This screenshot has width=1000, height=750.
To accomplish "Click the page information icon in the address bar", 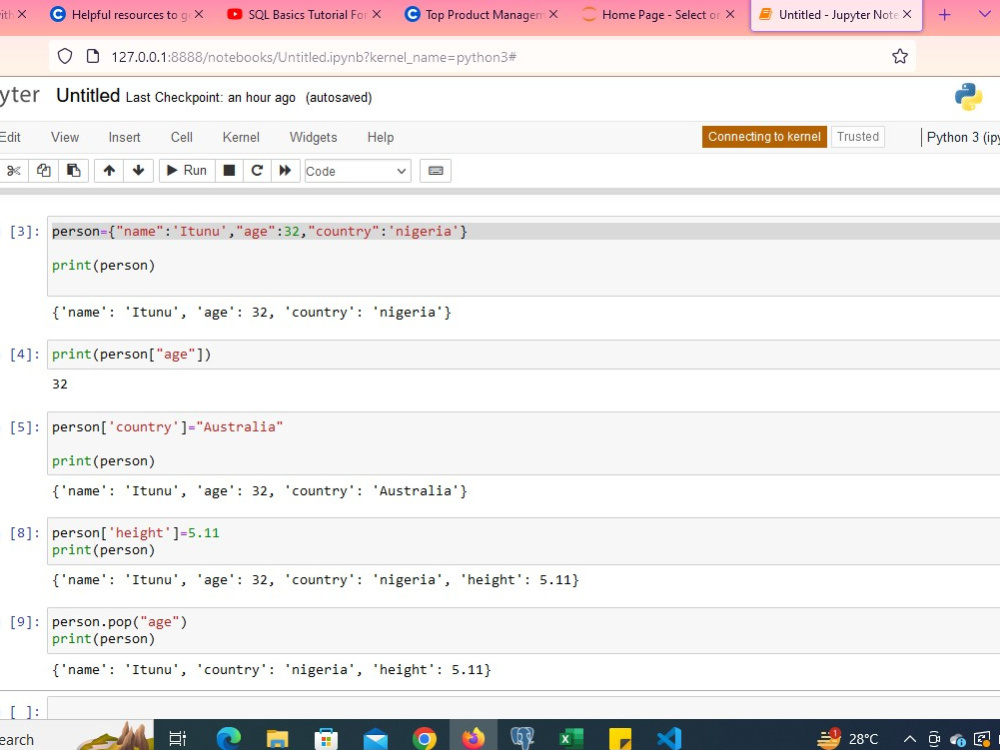I will tap(92, 56).
